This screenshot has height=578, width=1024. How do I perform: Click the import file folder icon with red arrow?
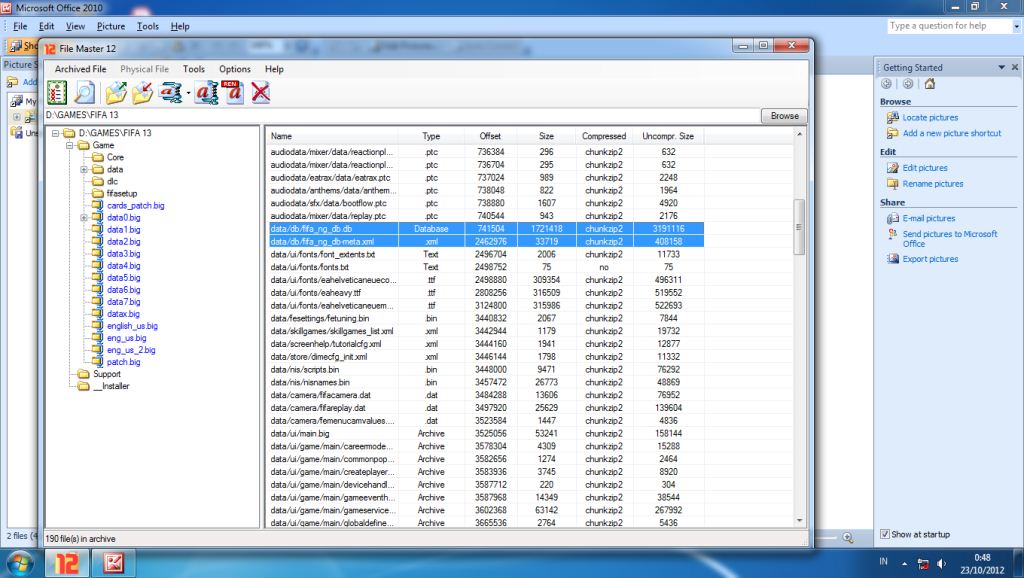[x=142, y=93]
